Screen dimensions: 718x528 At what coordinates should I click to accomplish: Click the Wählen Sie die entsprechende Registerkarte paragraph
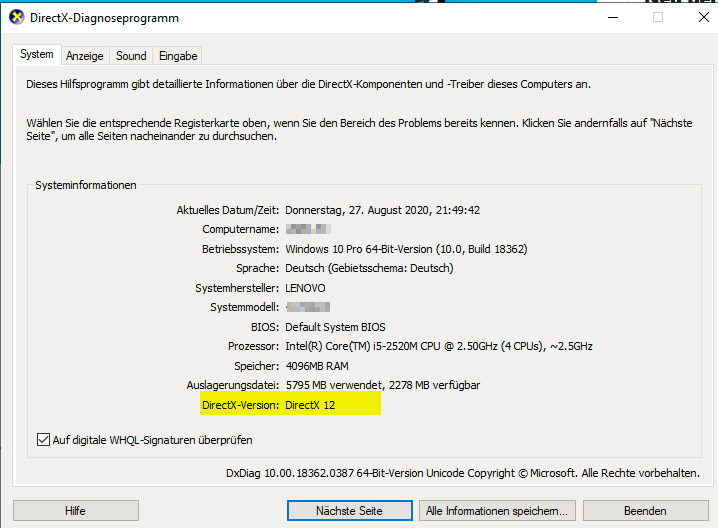pos(359,130)
